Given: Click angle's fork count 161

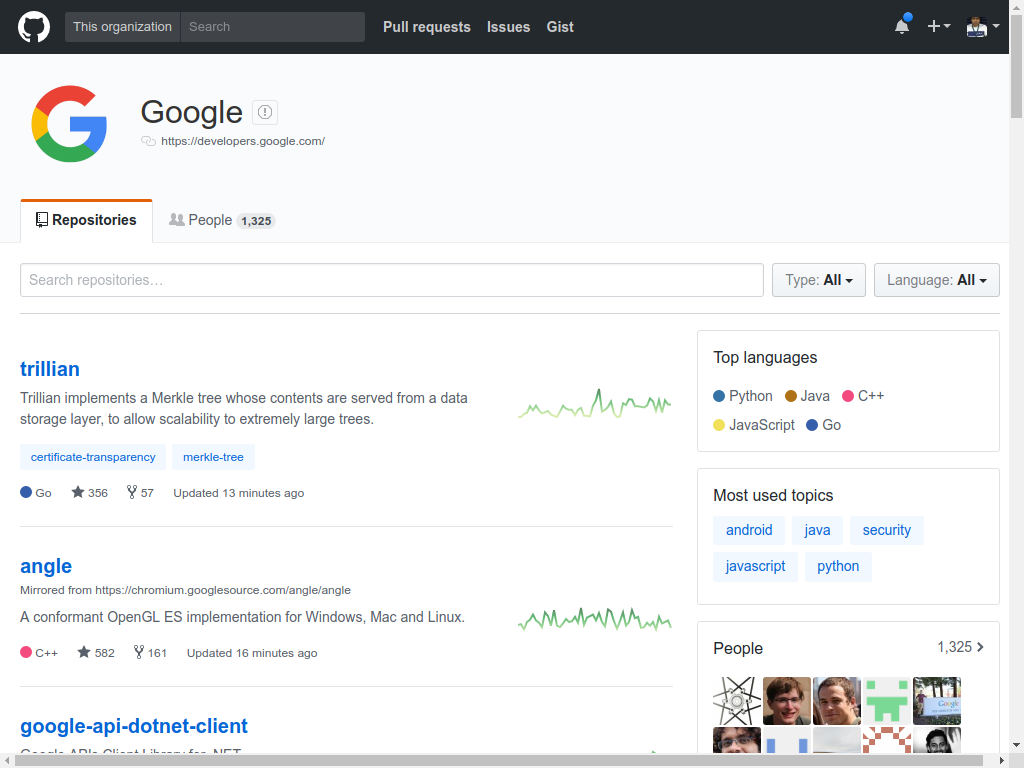Looking at the screenshot, I should pos(150,652).
